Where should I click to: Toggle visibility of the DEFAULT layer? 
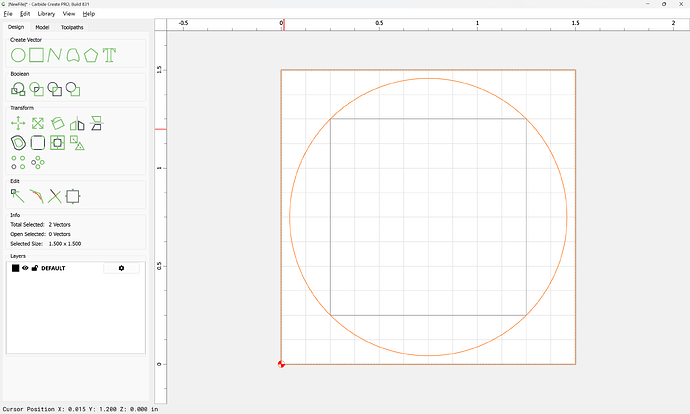coord(25,268)
